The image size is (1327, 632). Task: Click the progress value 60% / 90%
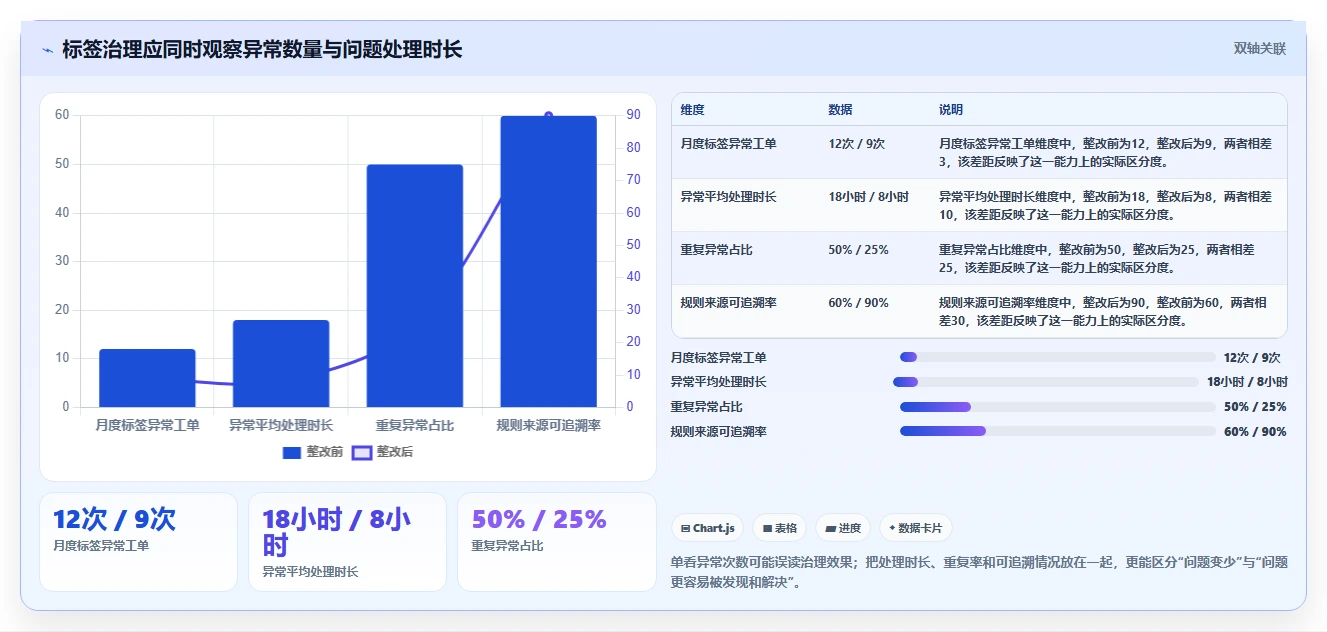[1255, 432]
